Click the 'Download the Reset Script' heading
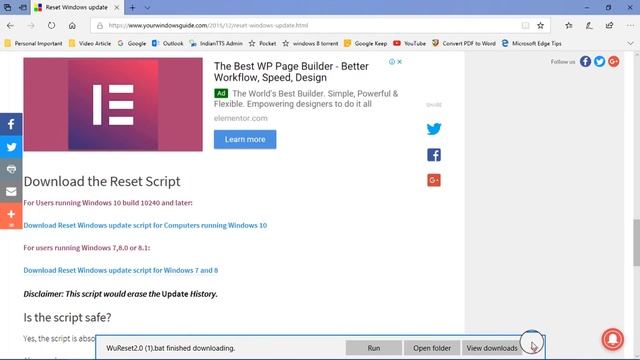 102,181
